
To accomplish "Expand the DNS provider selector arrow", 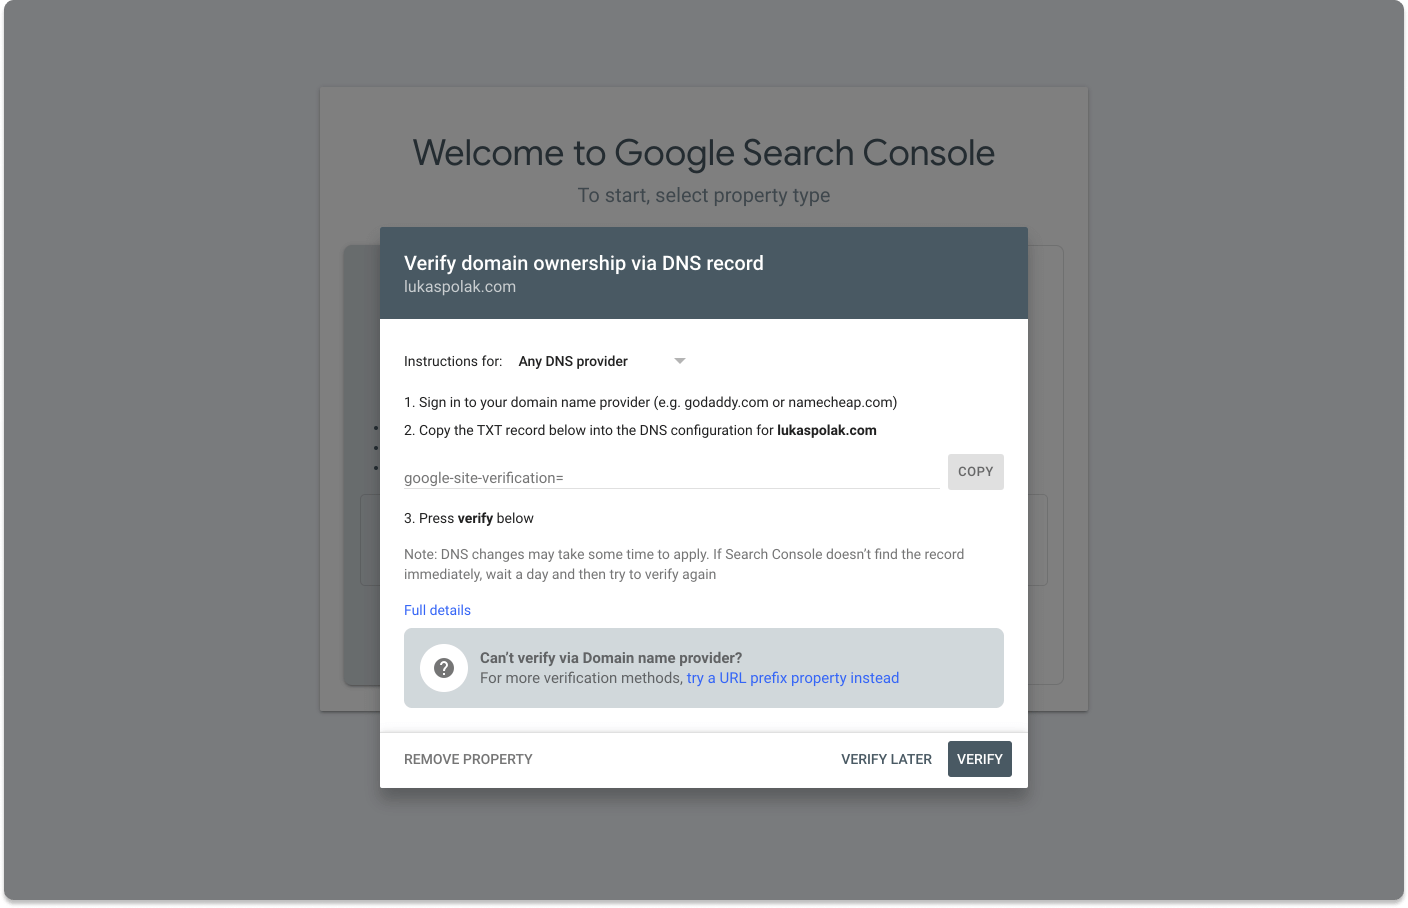I will coord(679,361).
